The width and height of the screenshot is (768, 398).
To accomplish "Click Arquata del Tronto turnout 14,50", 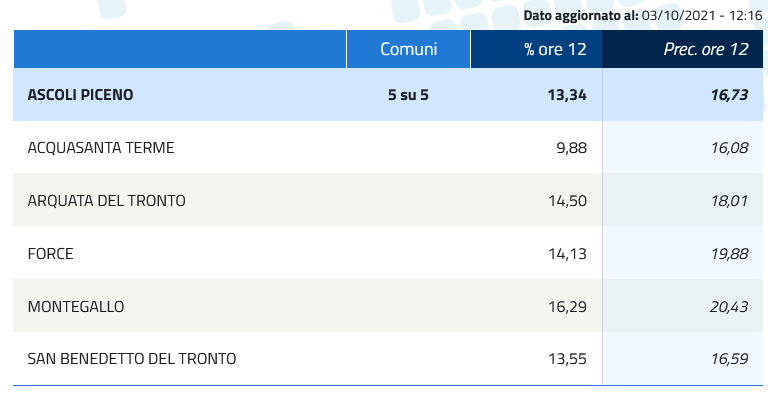I will click(x=567, y=200).
